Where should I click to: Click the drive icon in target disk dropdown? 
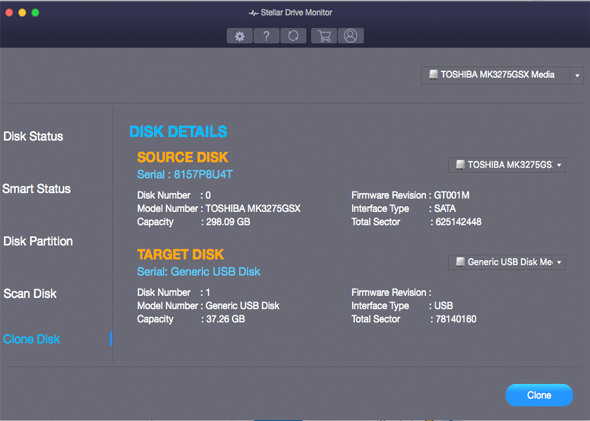[x=460, y=261]
